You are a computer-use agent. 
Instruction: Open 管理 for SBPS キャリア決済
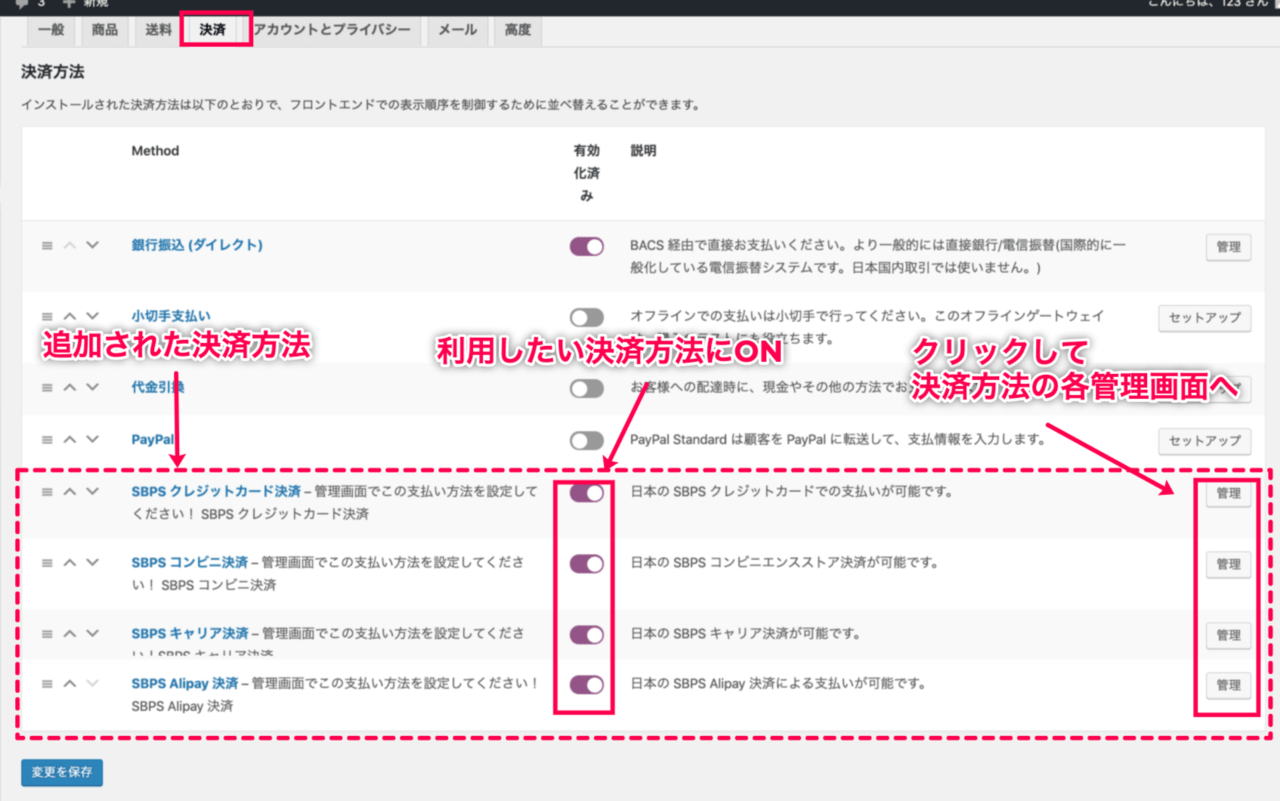coord(1228,636)
